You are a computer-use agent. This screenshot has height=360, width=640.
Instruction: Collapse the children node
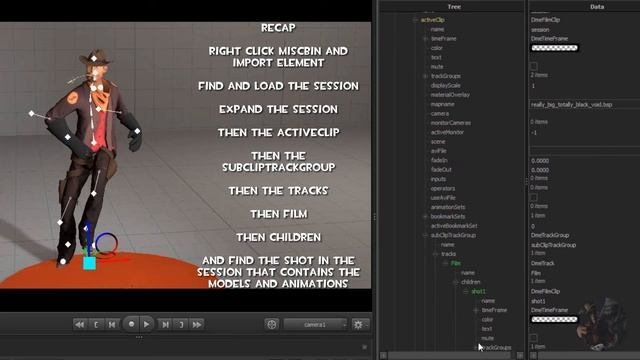pyautogui.click(x=456, y=282)
